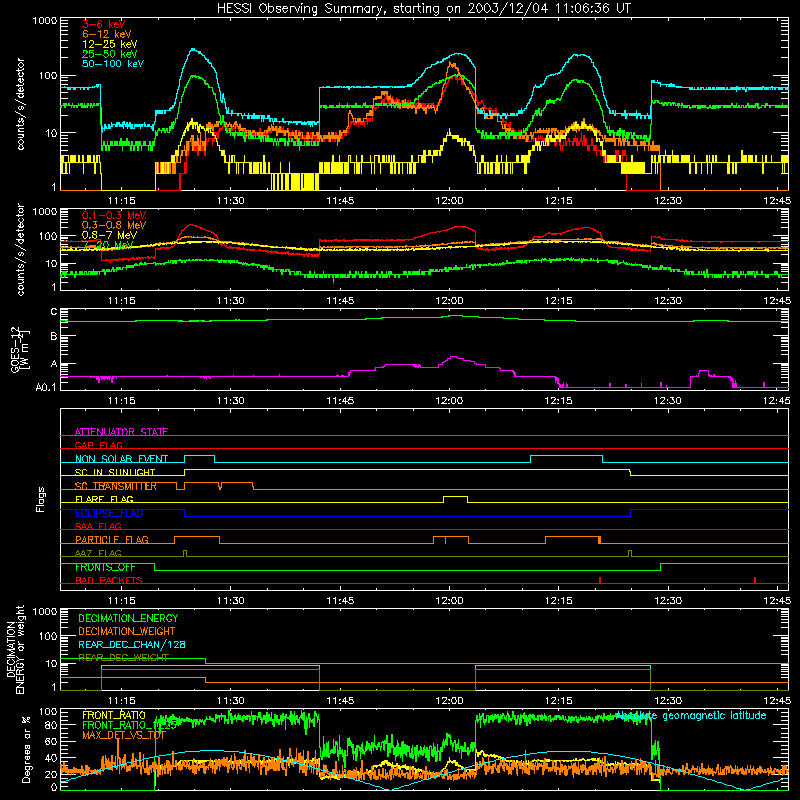Click the DECIMATION ENERGY or weight axis title
The width and height of the screenshot is (800, 800).
(15, 649)
